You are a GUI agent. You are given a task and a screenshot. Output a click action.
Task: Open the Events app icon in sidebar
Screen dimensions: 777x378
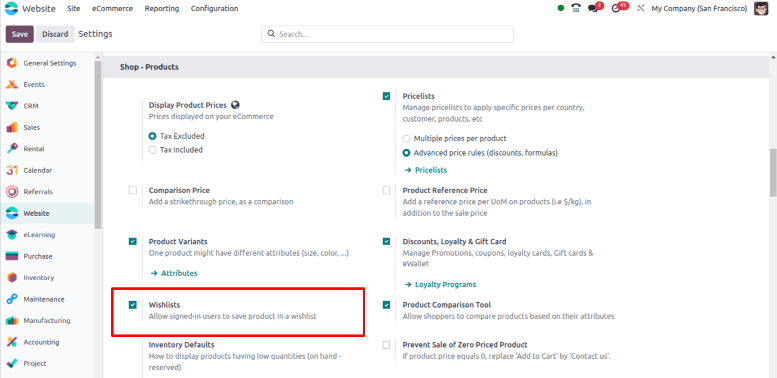click(x=12, y=85)
